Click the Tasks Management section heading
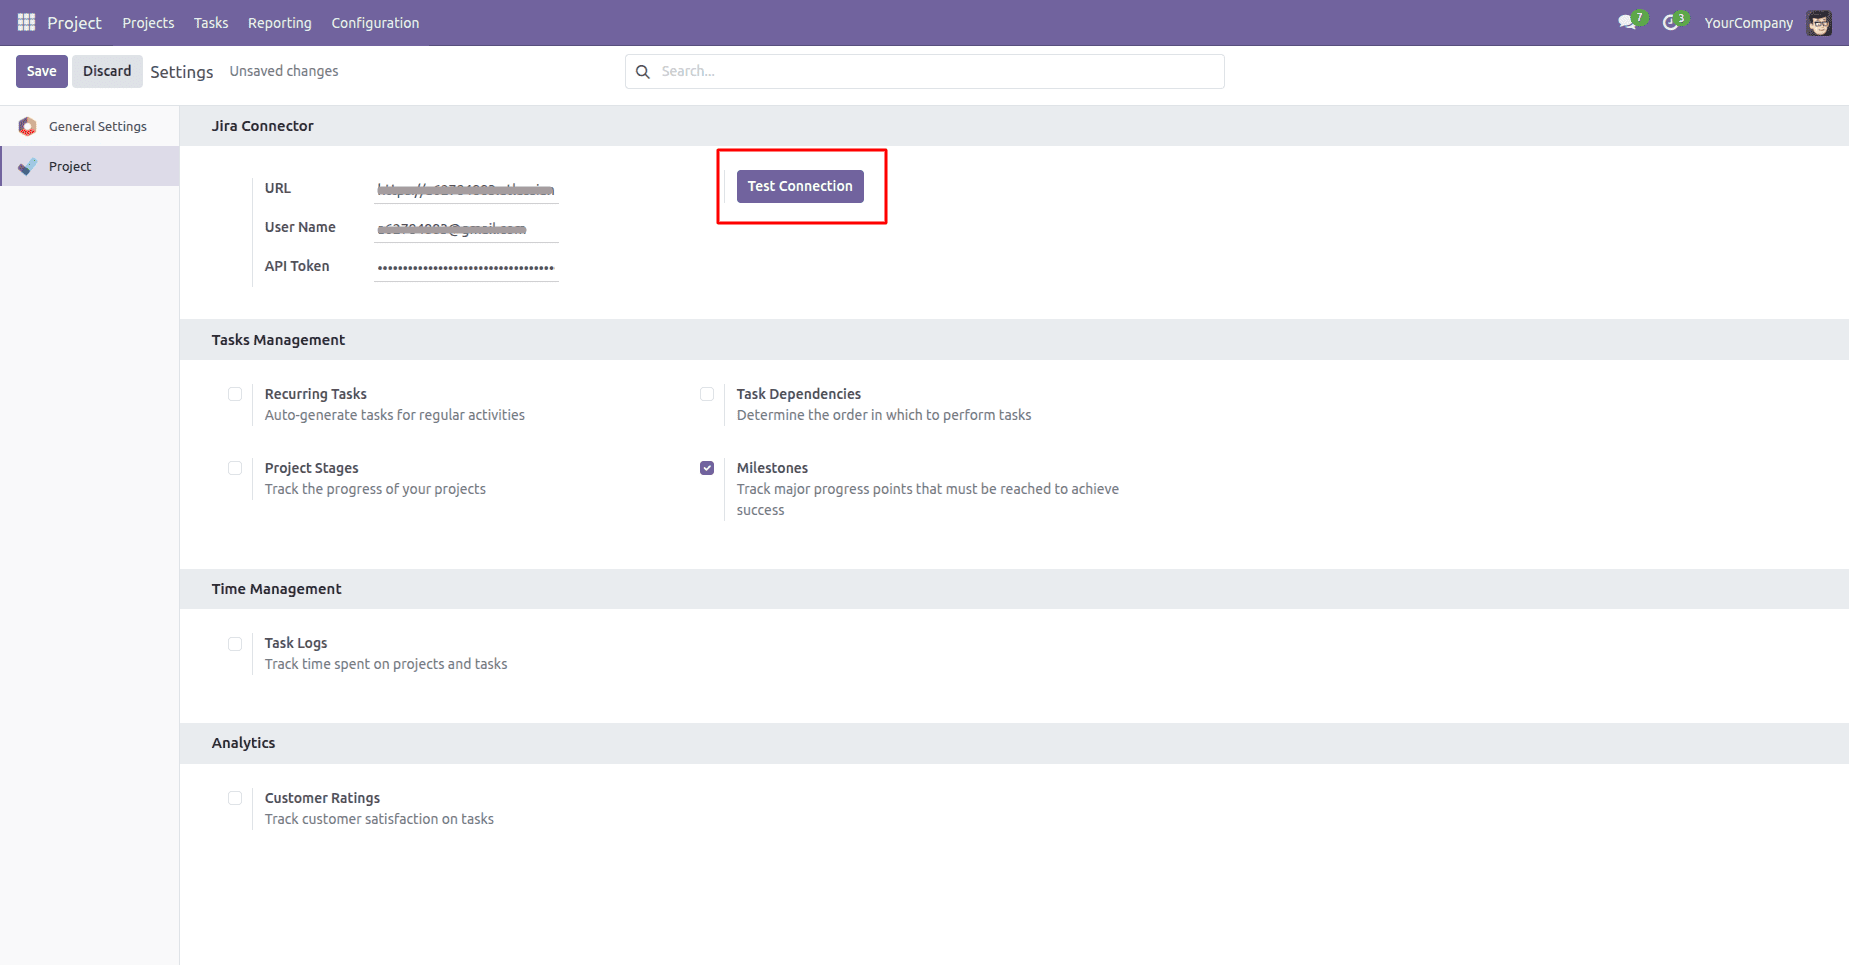Viewport: 1849px width, 965px height. [x=278, y=340]
